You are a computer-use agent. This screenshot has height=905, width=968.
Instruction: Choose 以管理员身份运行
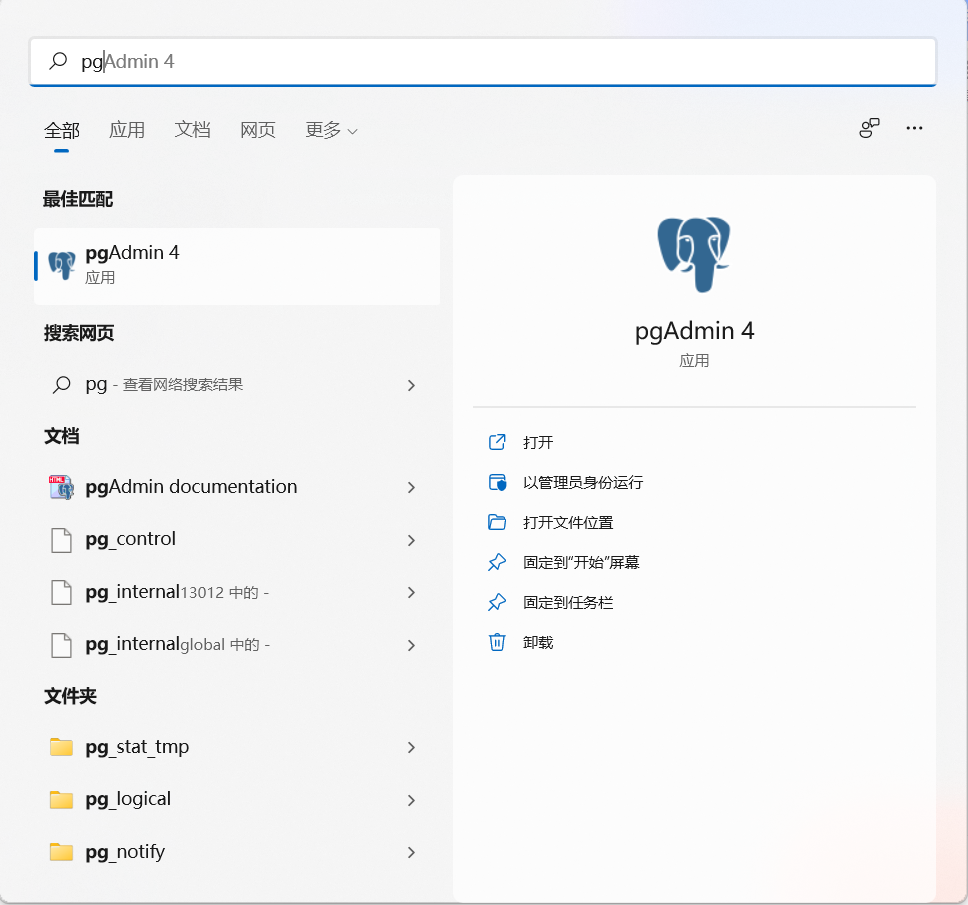[583, 482]
